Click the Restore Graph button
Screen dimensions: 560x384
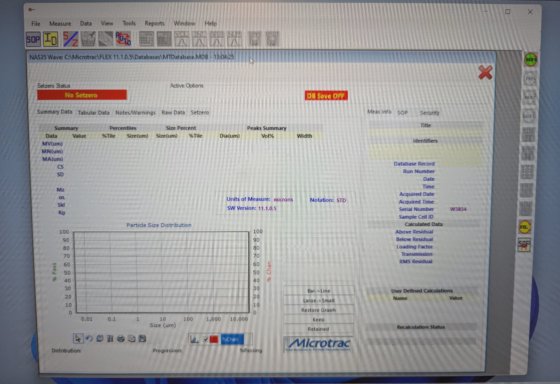319,310
